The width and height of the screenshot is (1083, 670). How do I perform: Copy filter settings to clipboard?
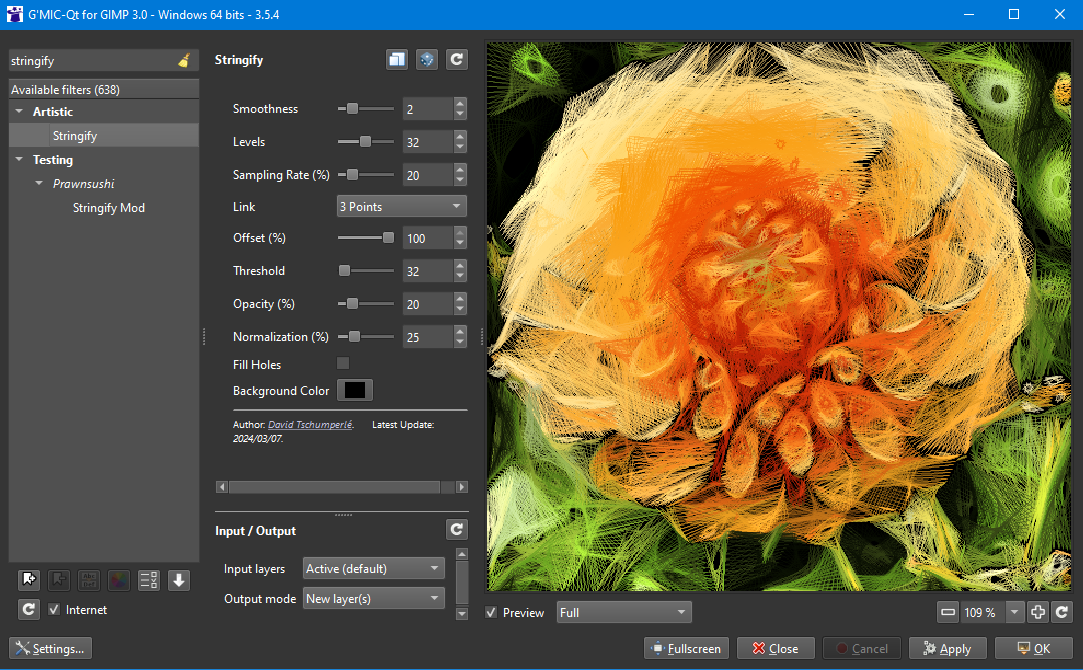point(397,59)
